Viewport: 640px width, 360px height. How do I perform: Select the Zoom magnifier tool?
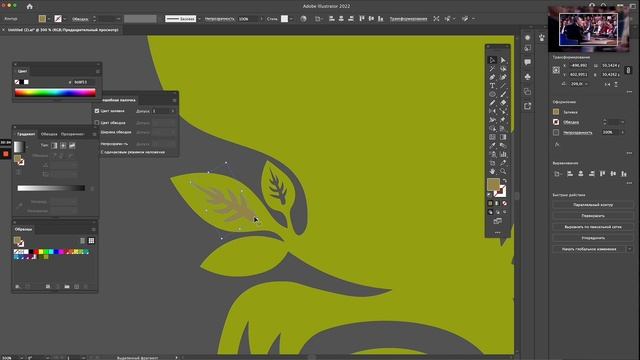coord(503,171)
